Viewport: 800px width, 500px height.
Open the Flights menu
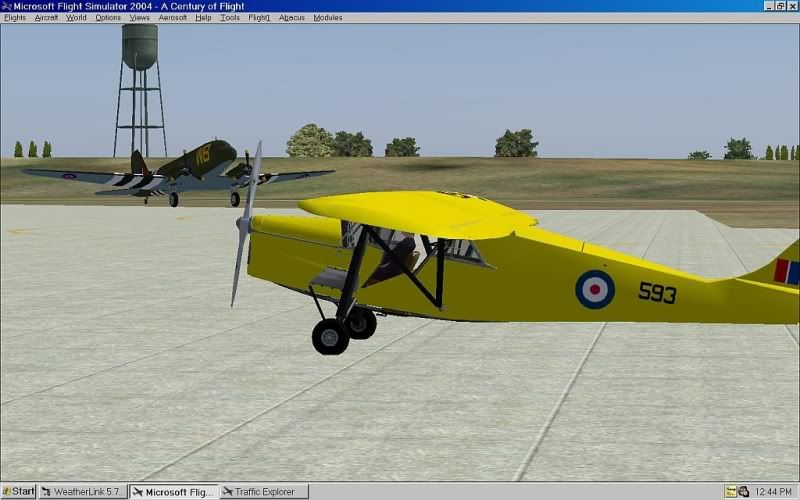[15, 18]
